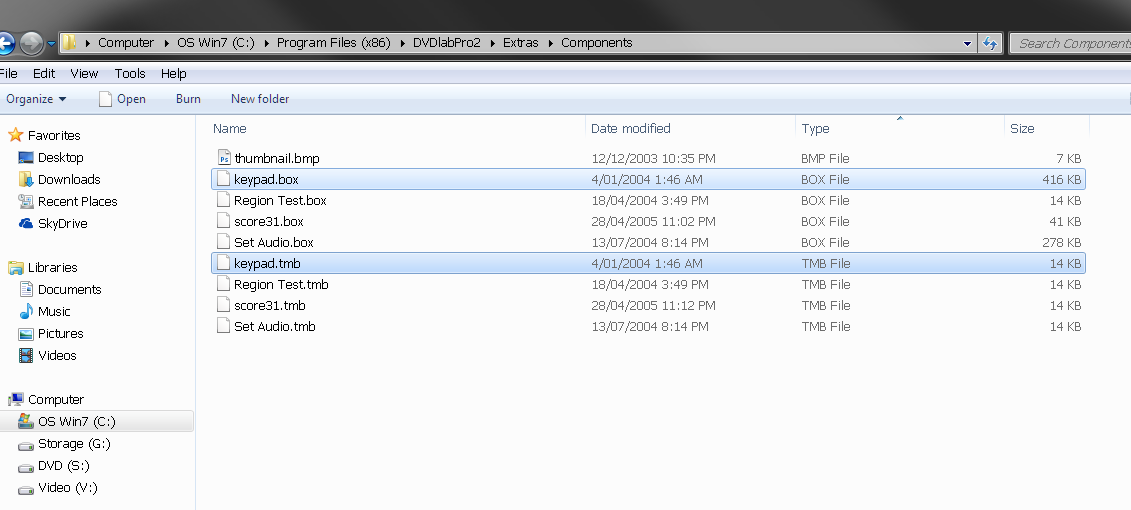Select the thumbnail.bmp file icon
Screen dimensions: 1131x510
pyautogui.click(x=224, y=158)
